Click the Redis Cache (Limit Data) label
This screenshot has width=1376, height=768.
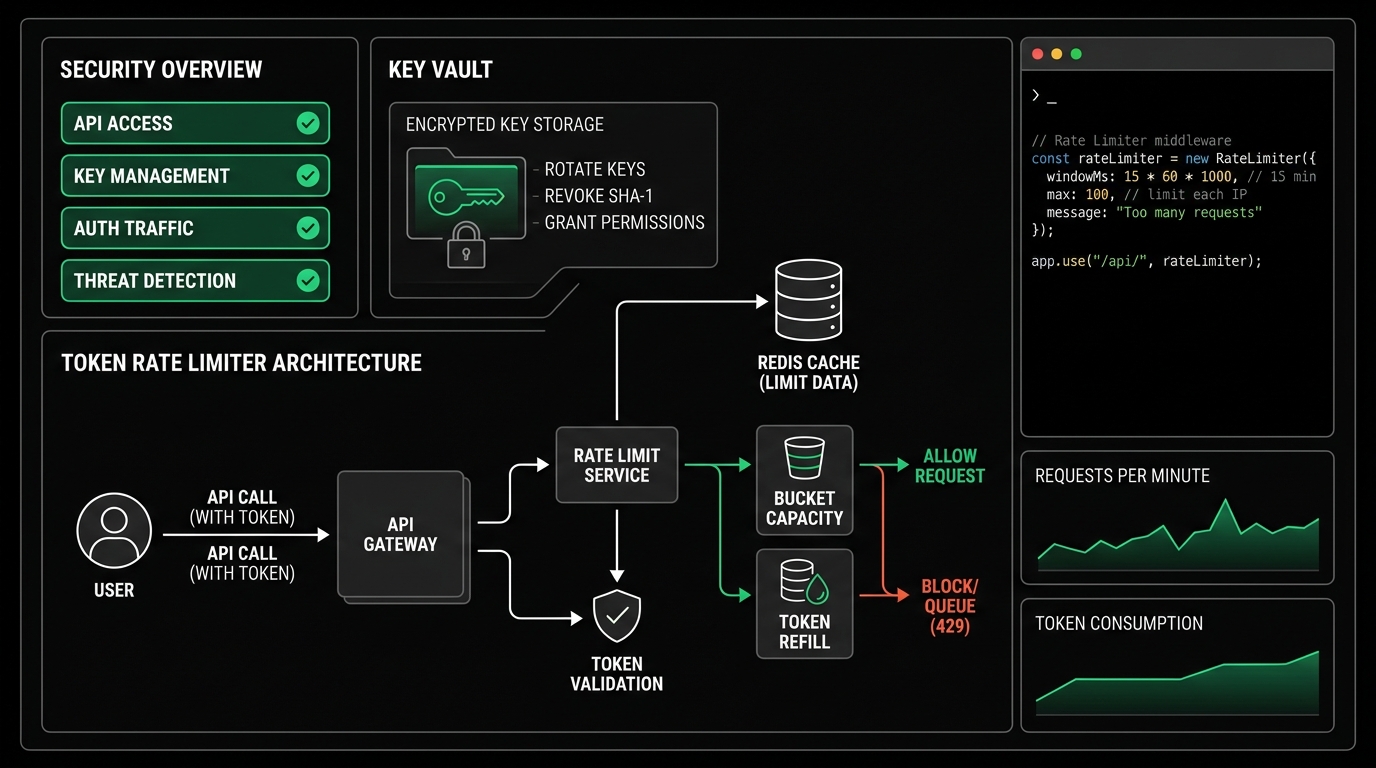click(x=808, y=372)
